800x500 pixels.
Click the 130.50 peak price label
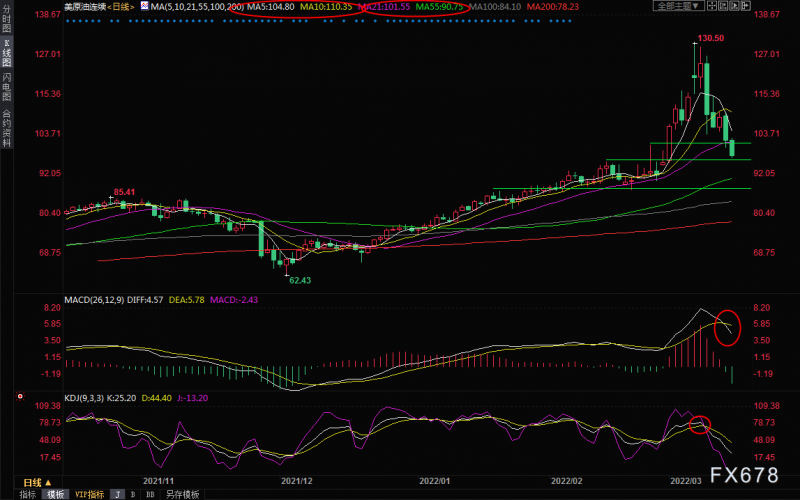coord(711,37)
